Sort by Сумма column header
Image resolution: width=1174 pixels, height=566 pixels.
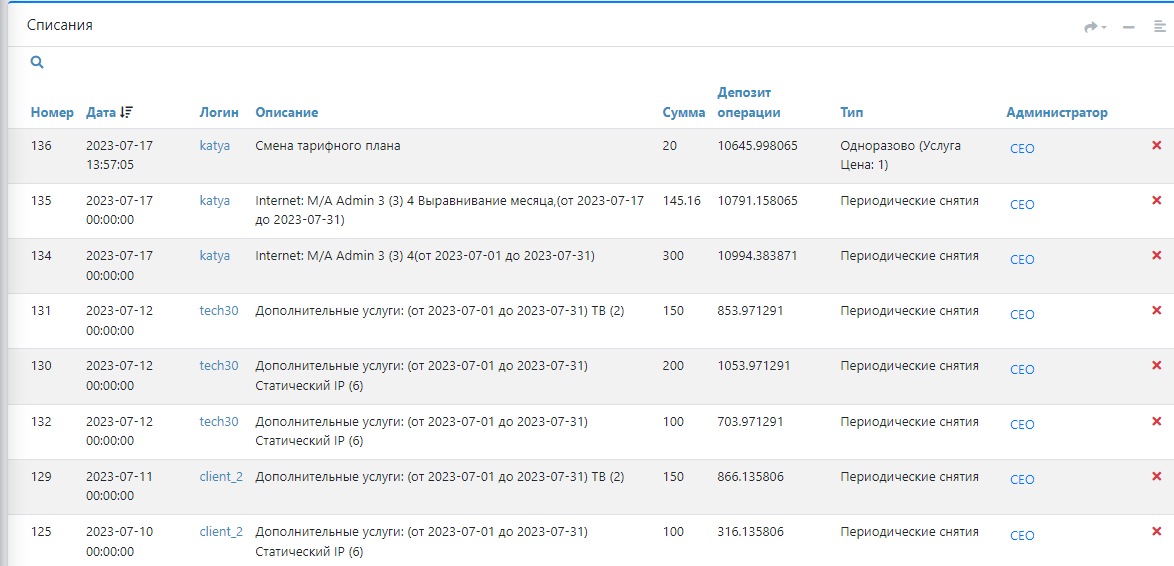(x=683, y=113)
